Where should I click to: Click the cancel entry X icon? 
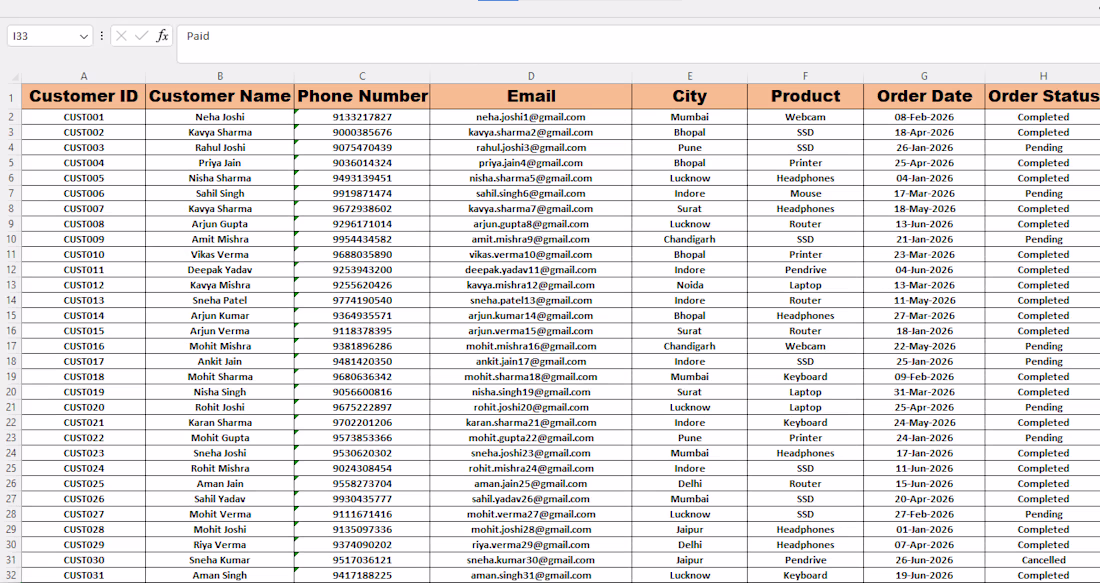121,36
